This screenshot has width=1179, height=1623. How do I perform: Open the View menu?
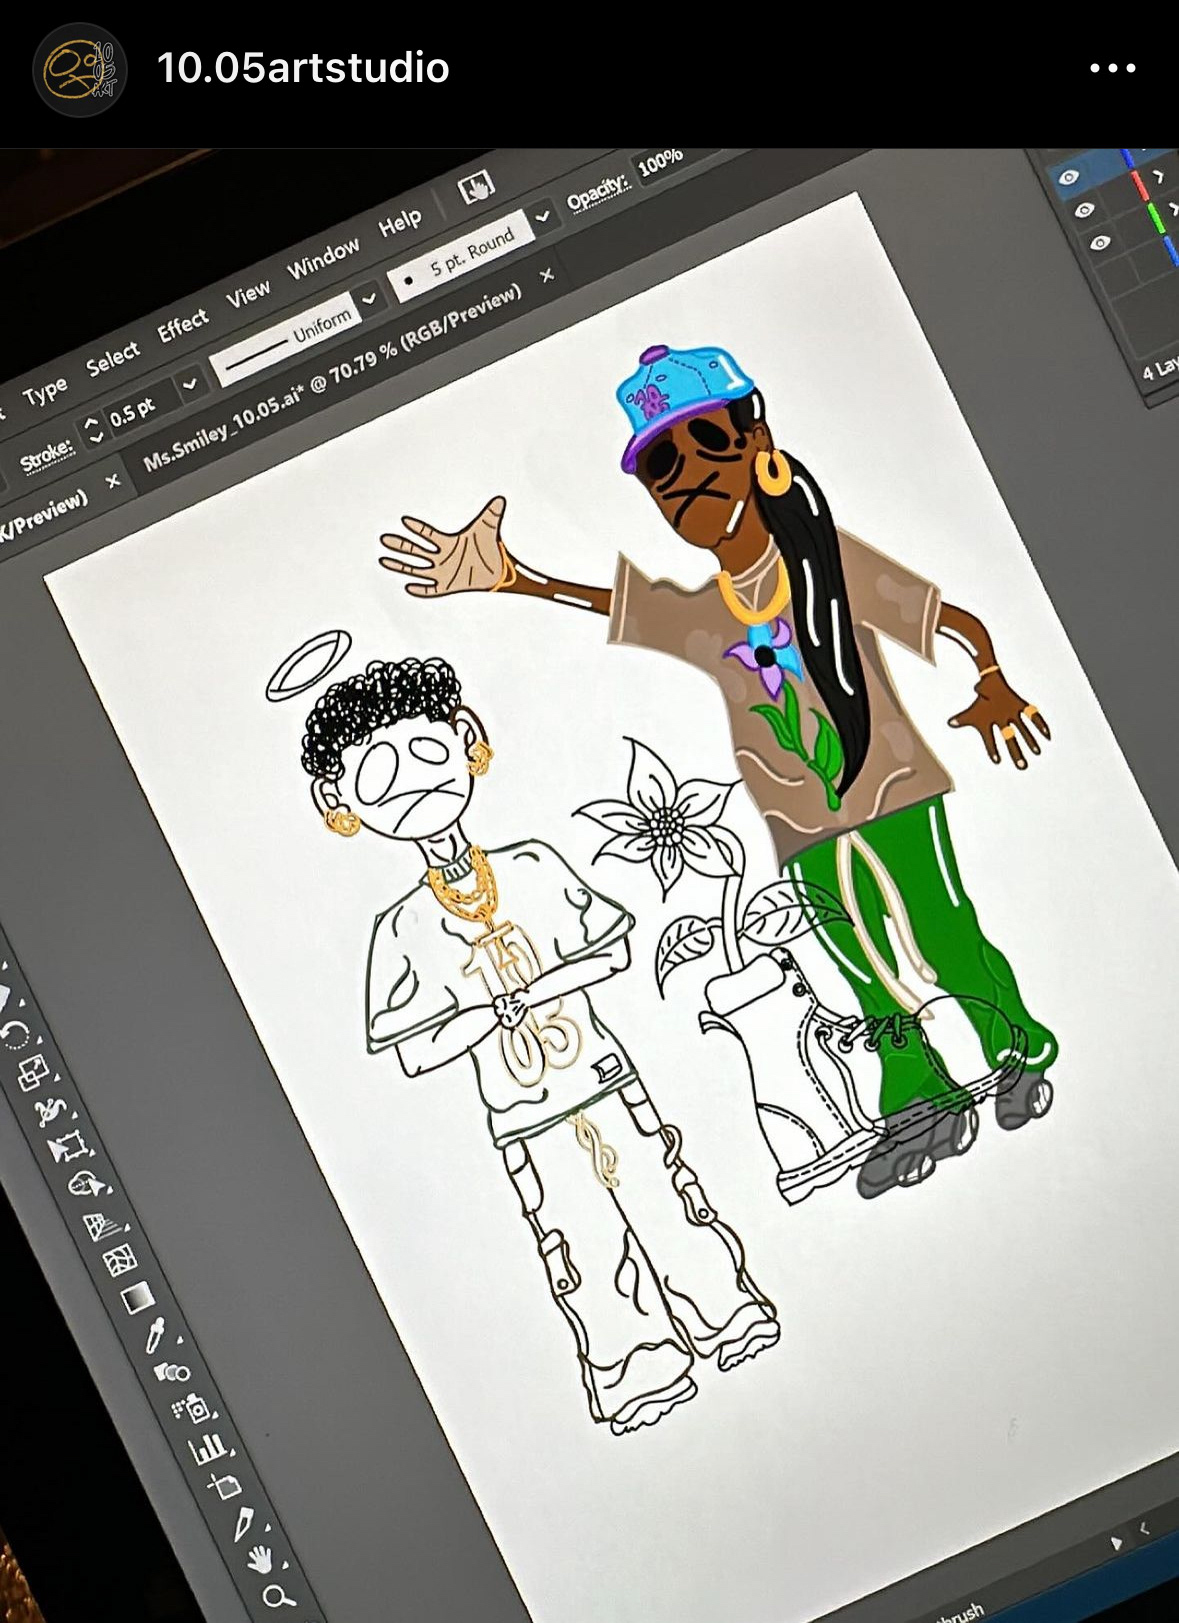point(247,293)
